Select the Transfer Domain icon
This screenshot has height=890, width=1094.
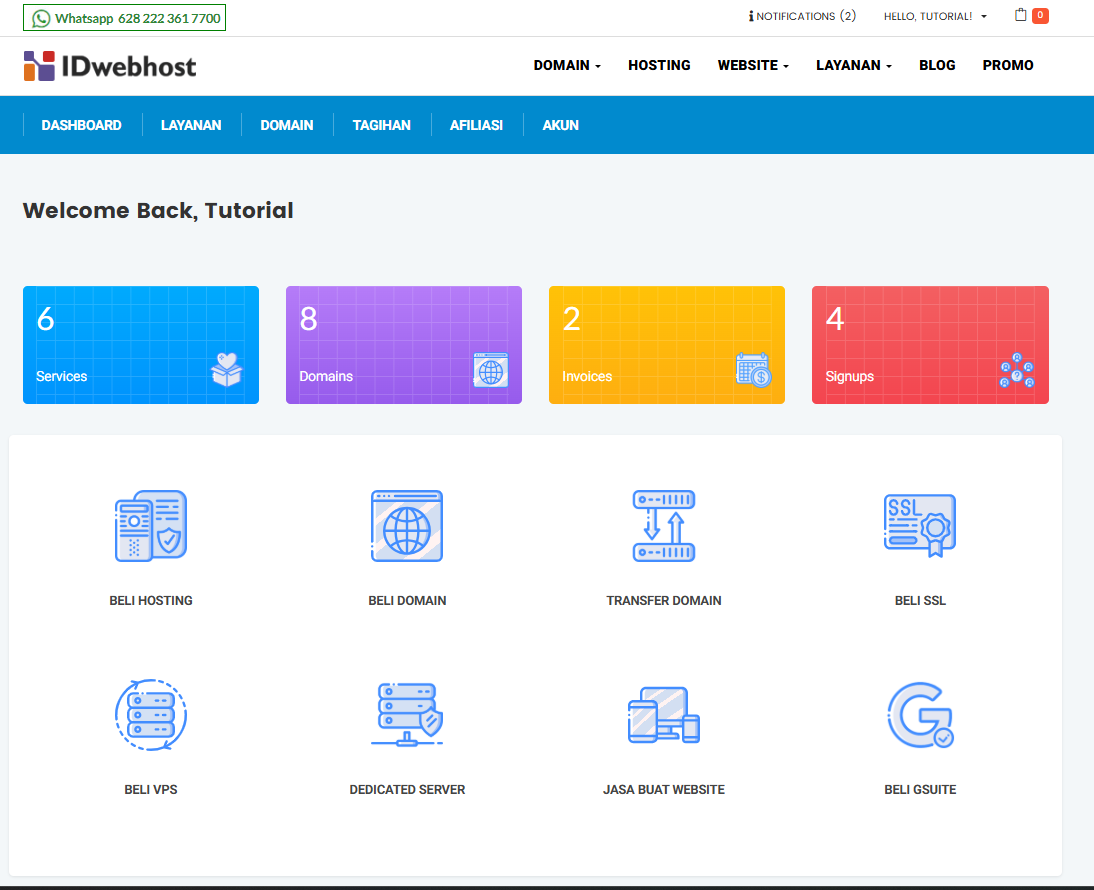point(664,525)
